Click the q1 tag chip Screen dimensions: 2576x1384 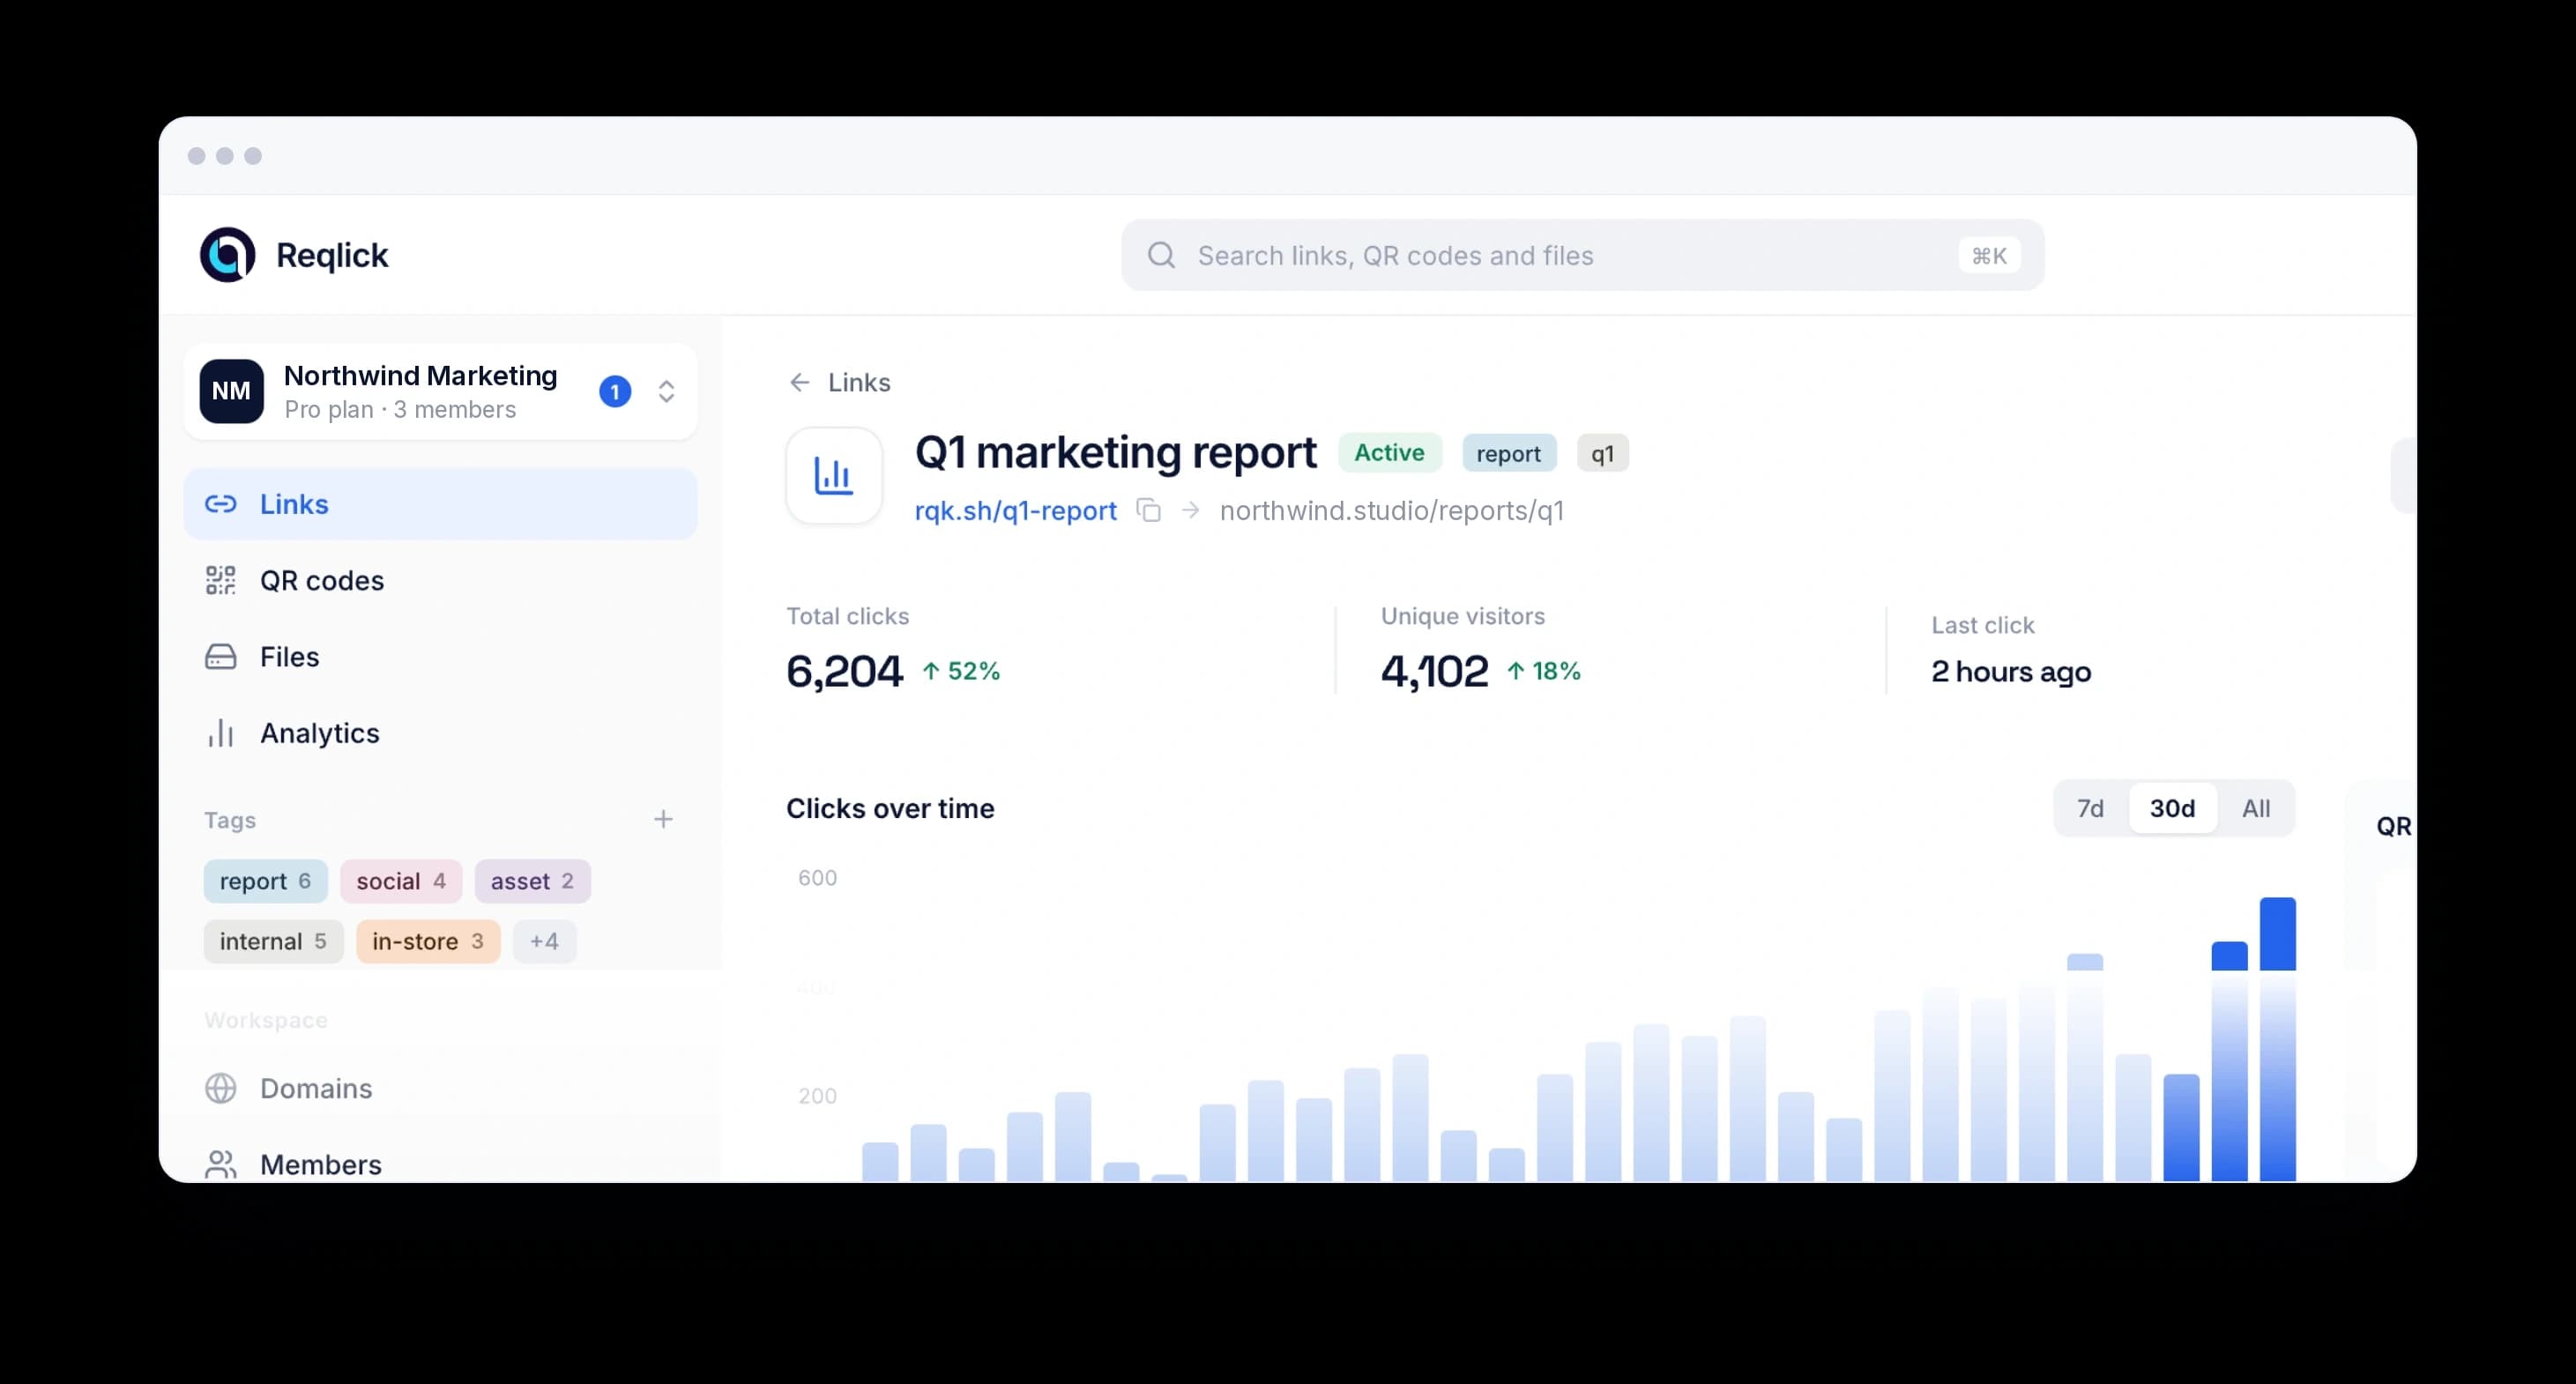click(x=1602, y=453)
